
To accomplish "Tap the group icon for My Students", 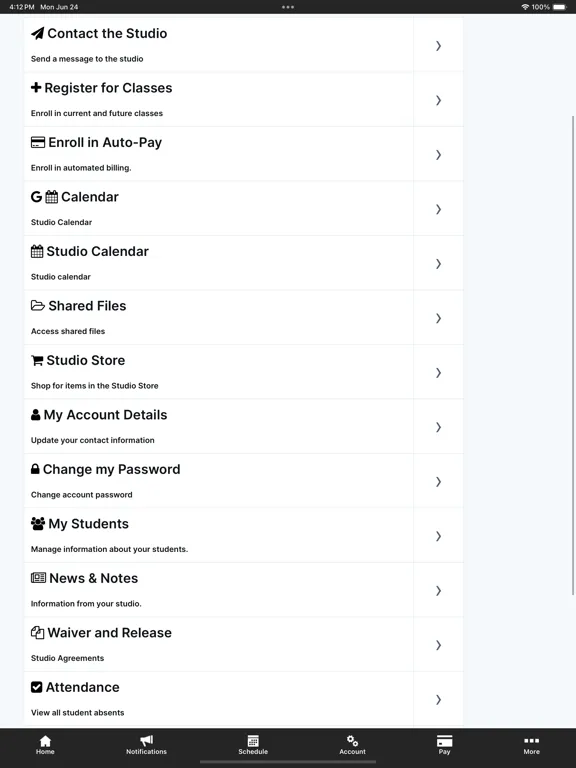I will pos(38,524).
